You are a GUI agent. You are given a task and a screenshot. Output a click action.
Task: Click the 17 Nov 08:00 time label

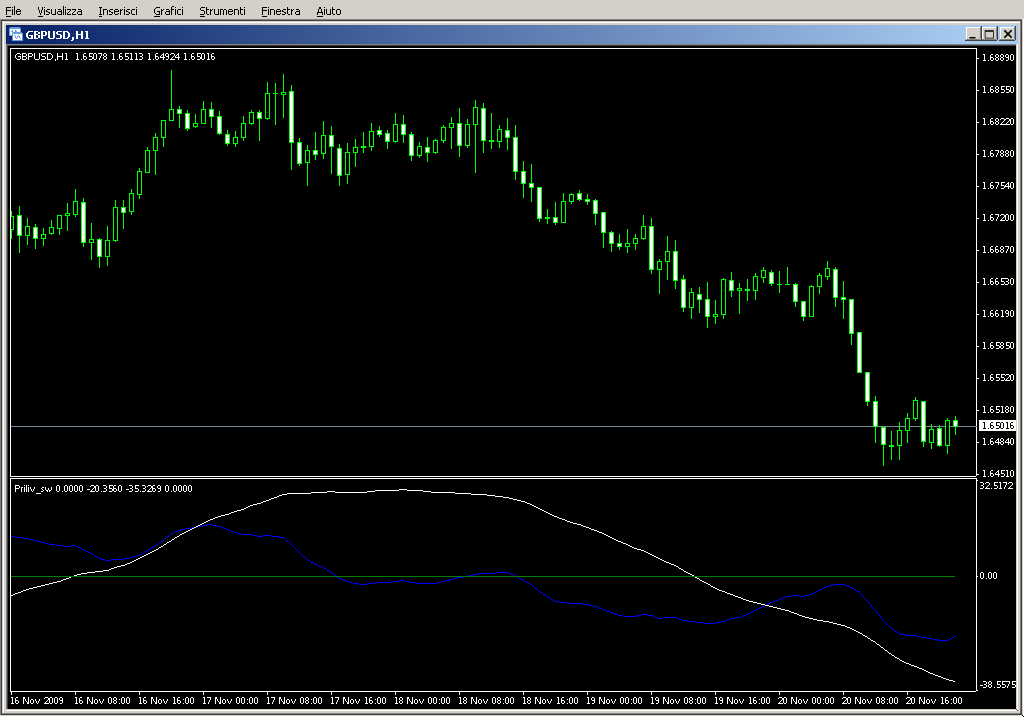(294, 701)
